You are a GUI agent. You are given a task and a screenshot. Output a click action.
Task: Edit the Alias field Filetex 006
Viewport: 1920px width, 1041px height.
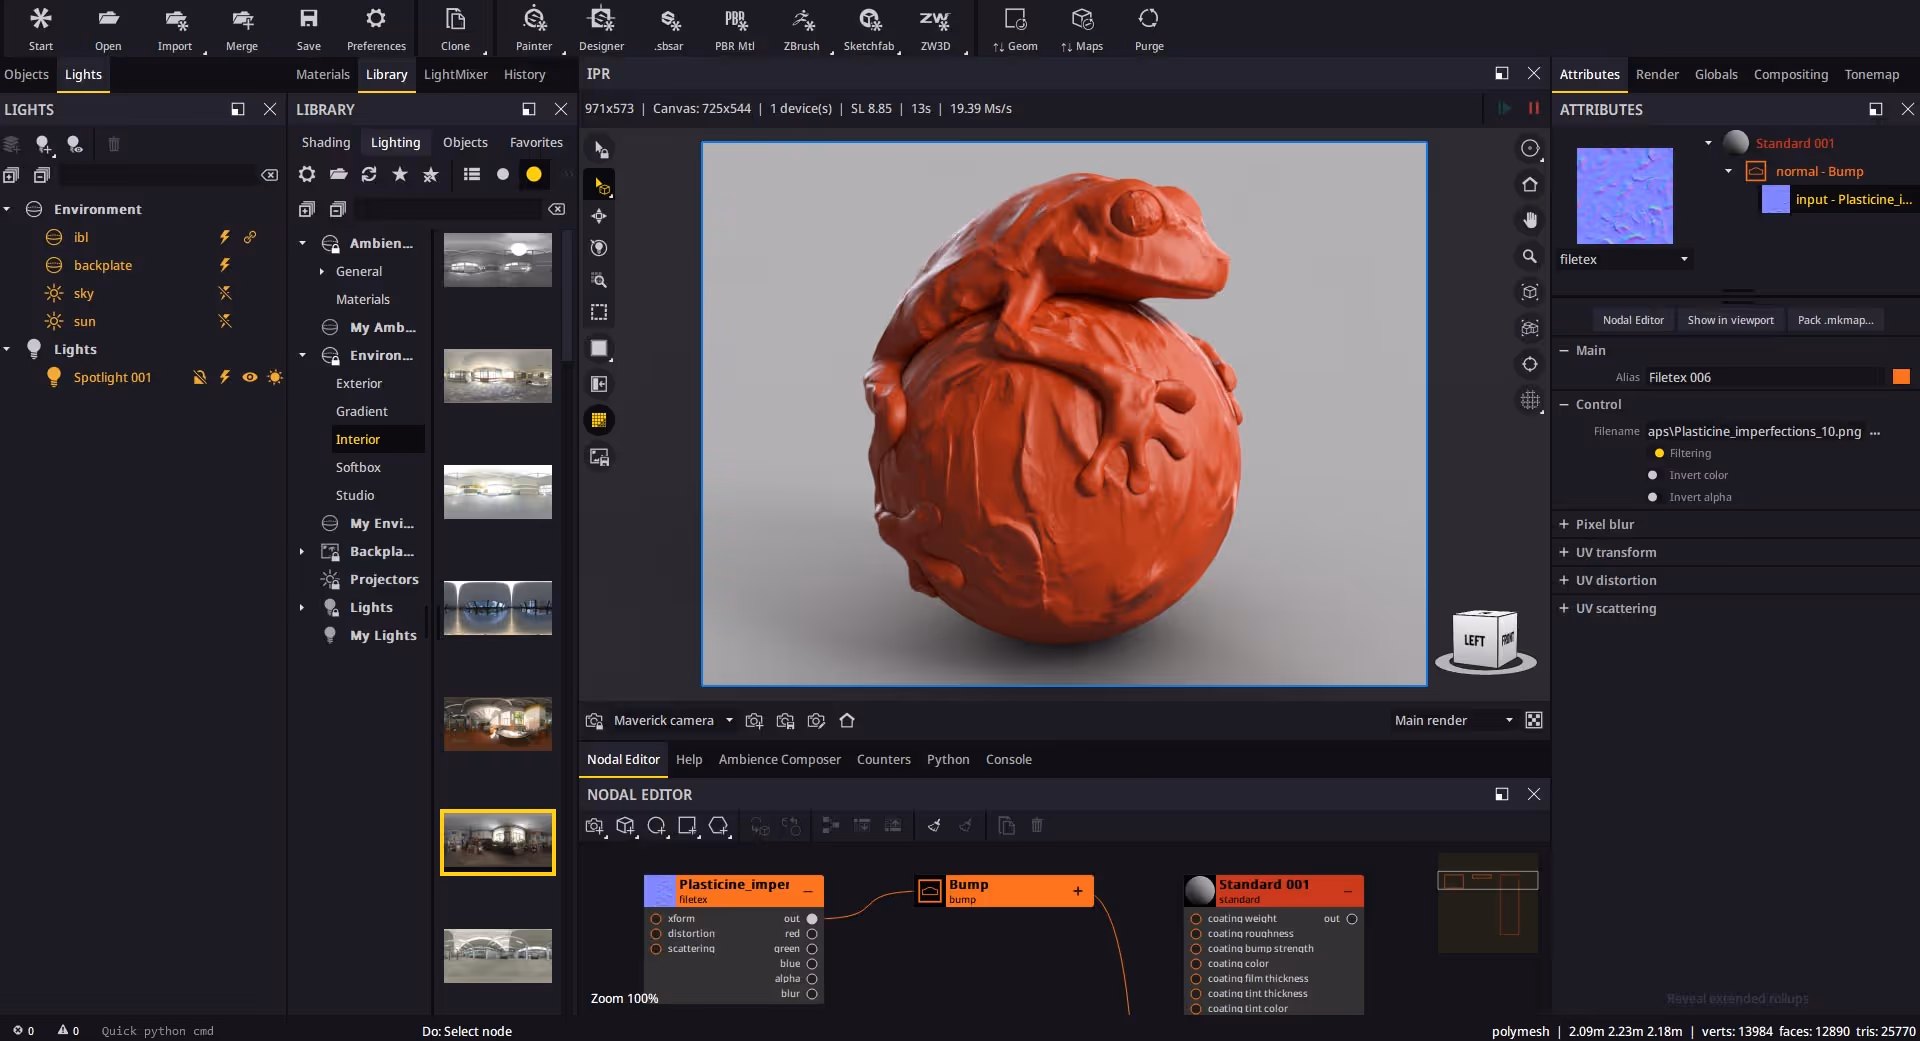pyautogui.click(x=1764, y=377)
